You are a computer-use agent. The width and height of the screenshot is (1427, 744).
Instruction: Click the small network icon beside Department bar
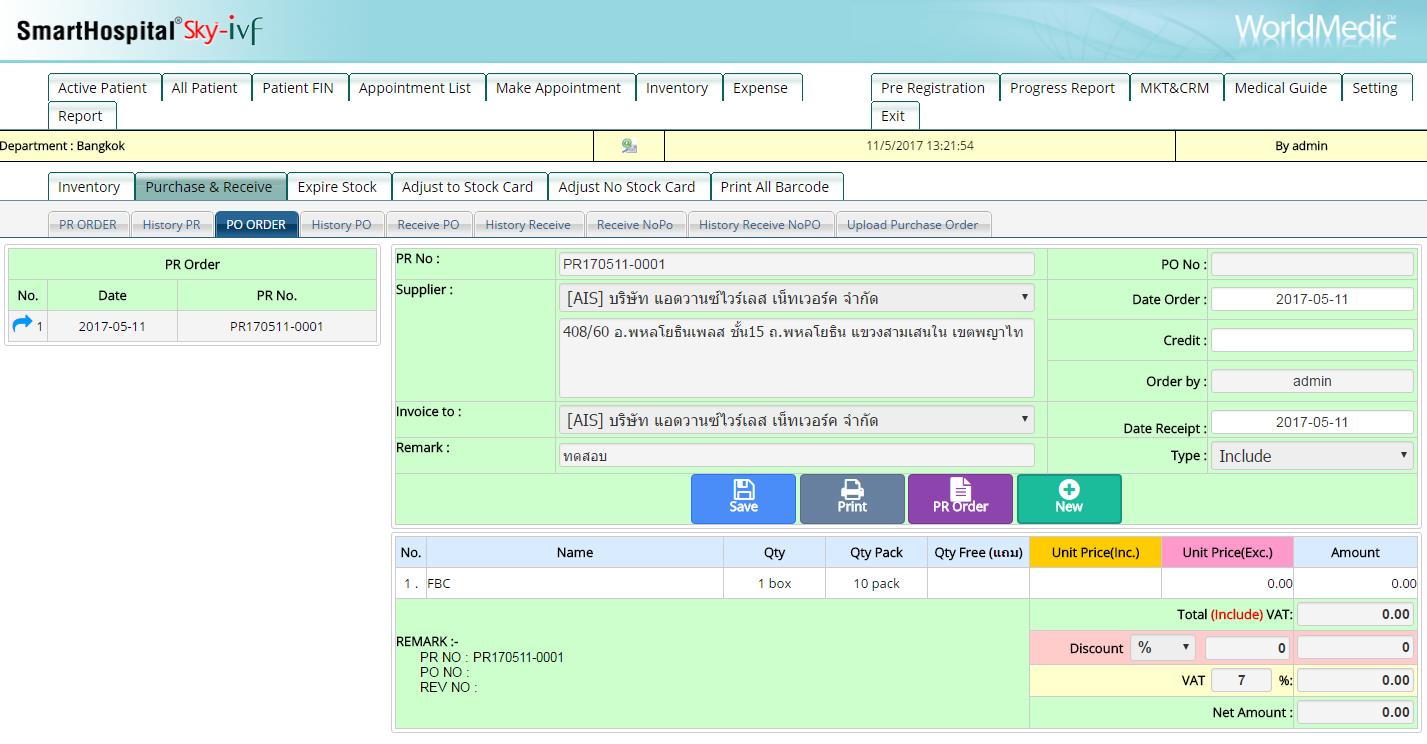tap(629, 146)
